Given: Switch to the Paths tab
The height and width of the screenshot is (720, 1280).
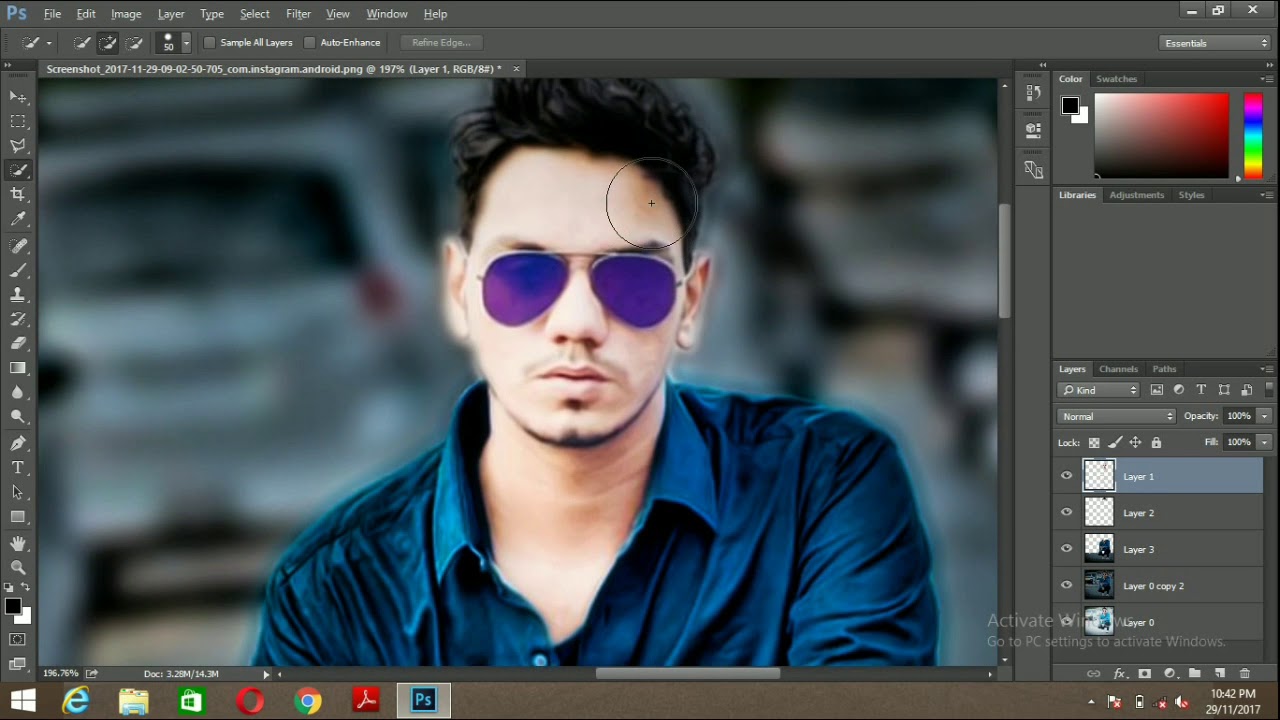Looking at the screenshot, I should 1164,369.
